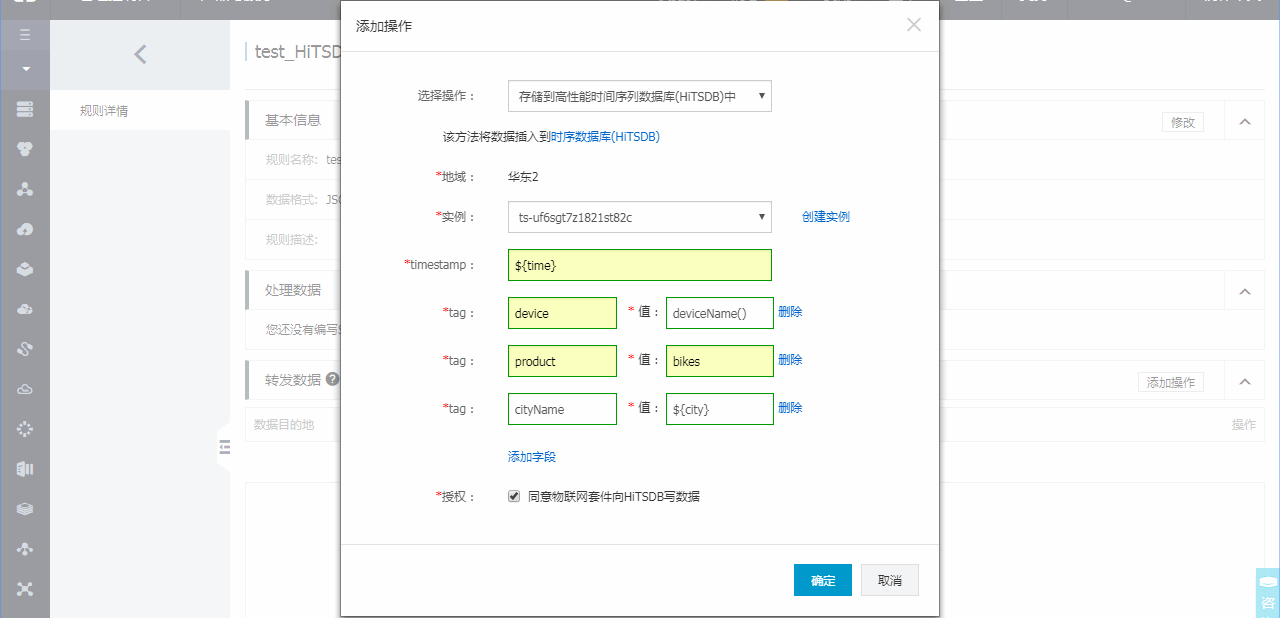Click the timestamp field ${time}
Viewport: 1280px width, 618px height.
[640, 265]
